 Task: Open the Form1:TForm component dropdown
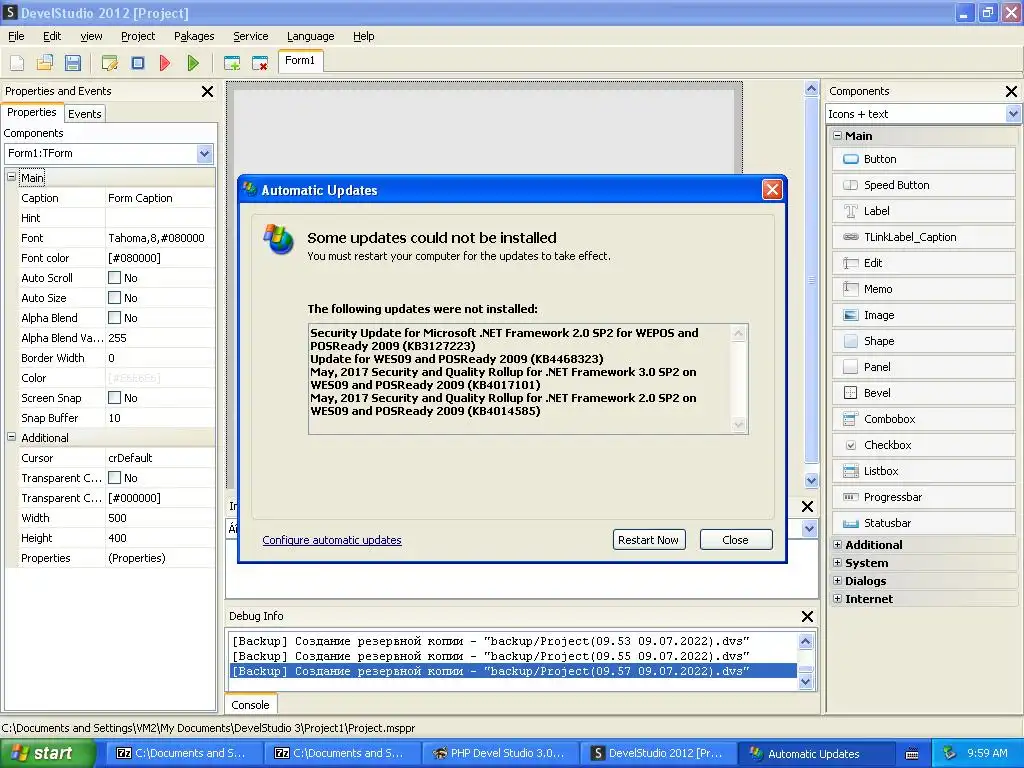[x=204, y=153]
